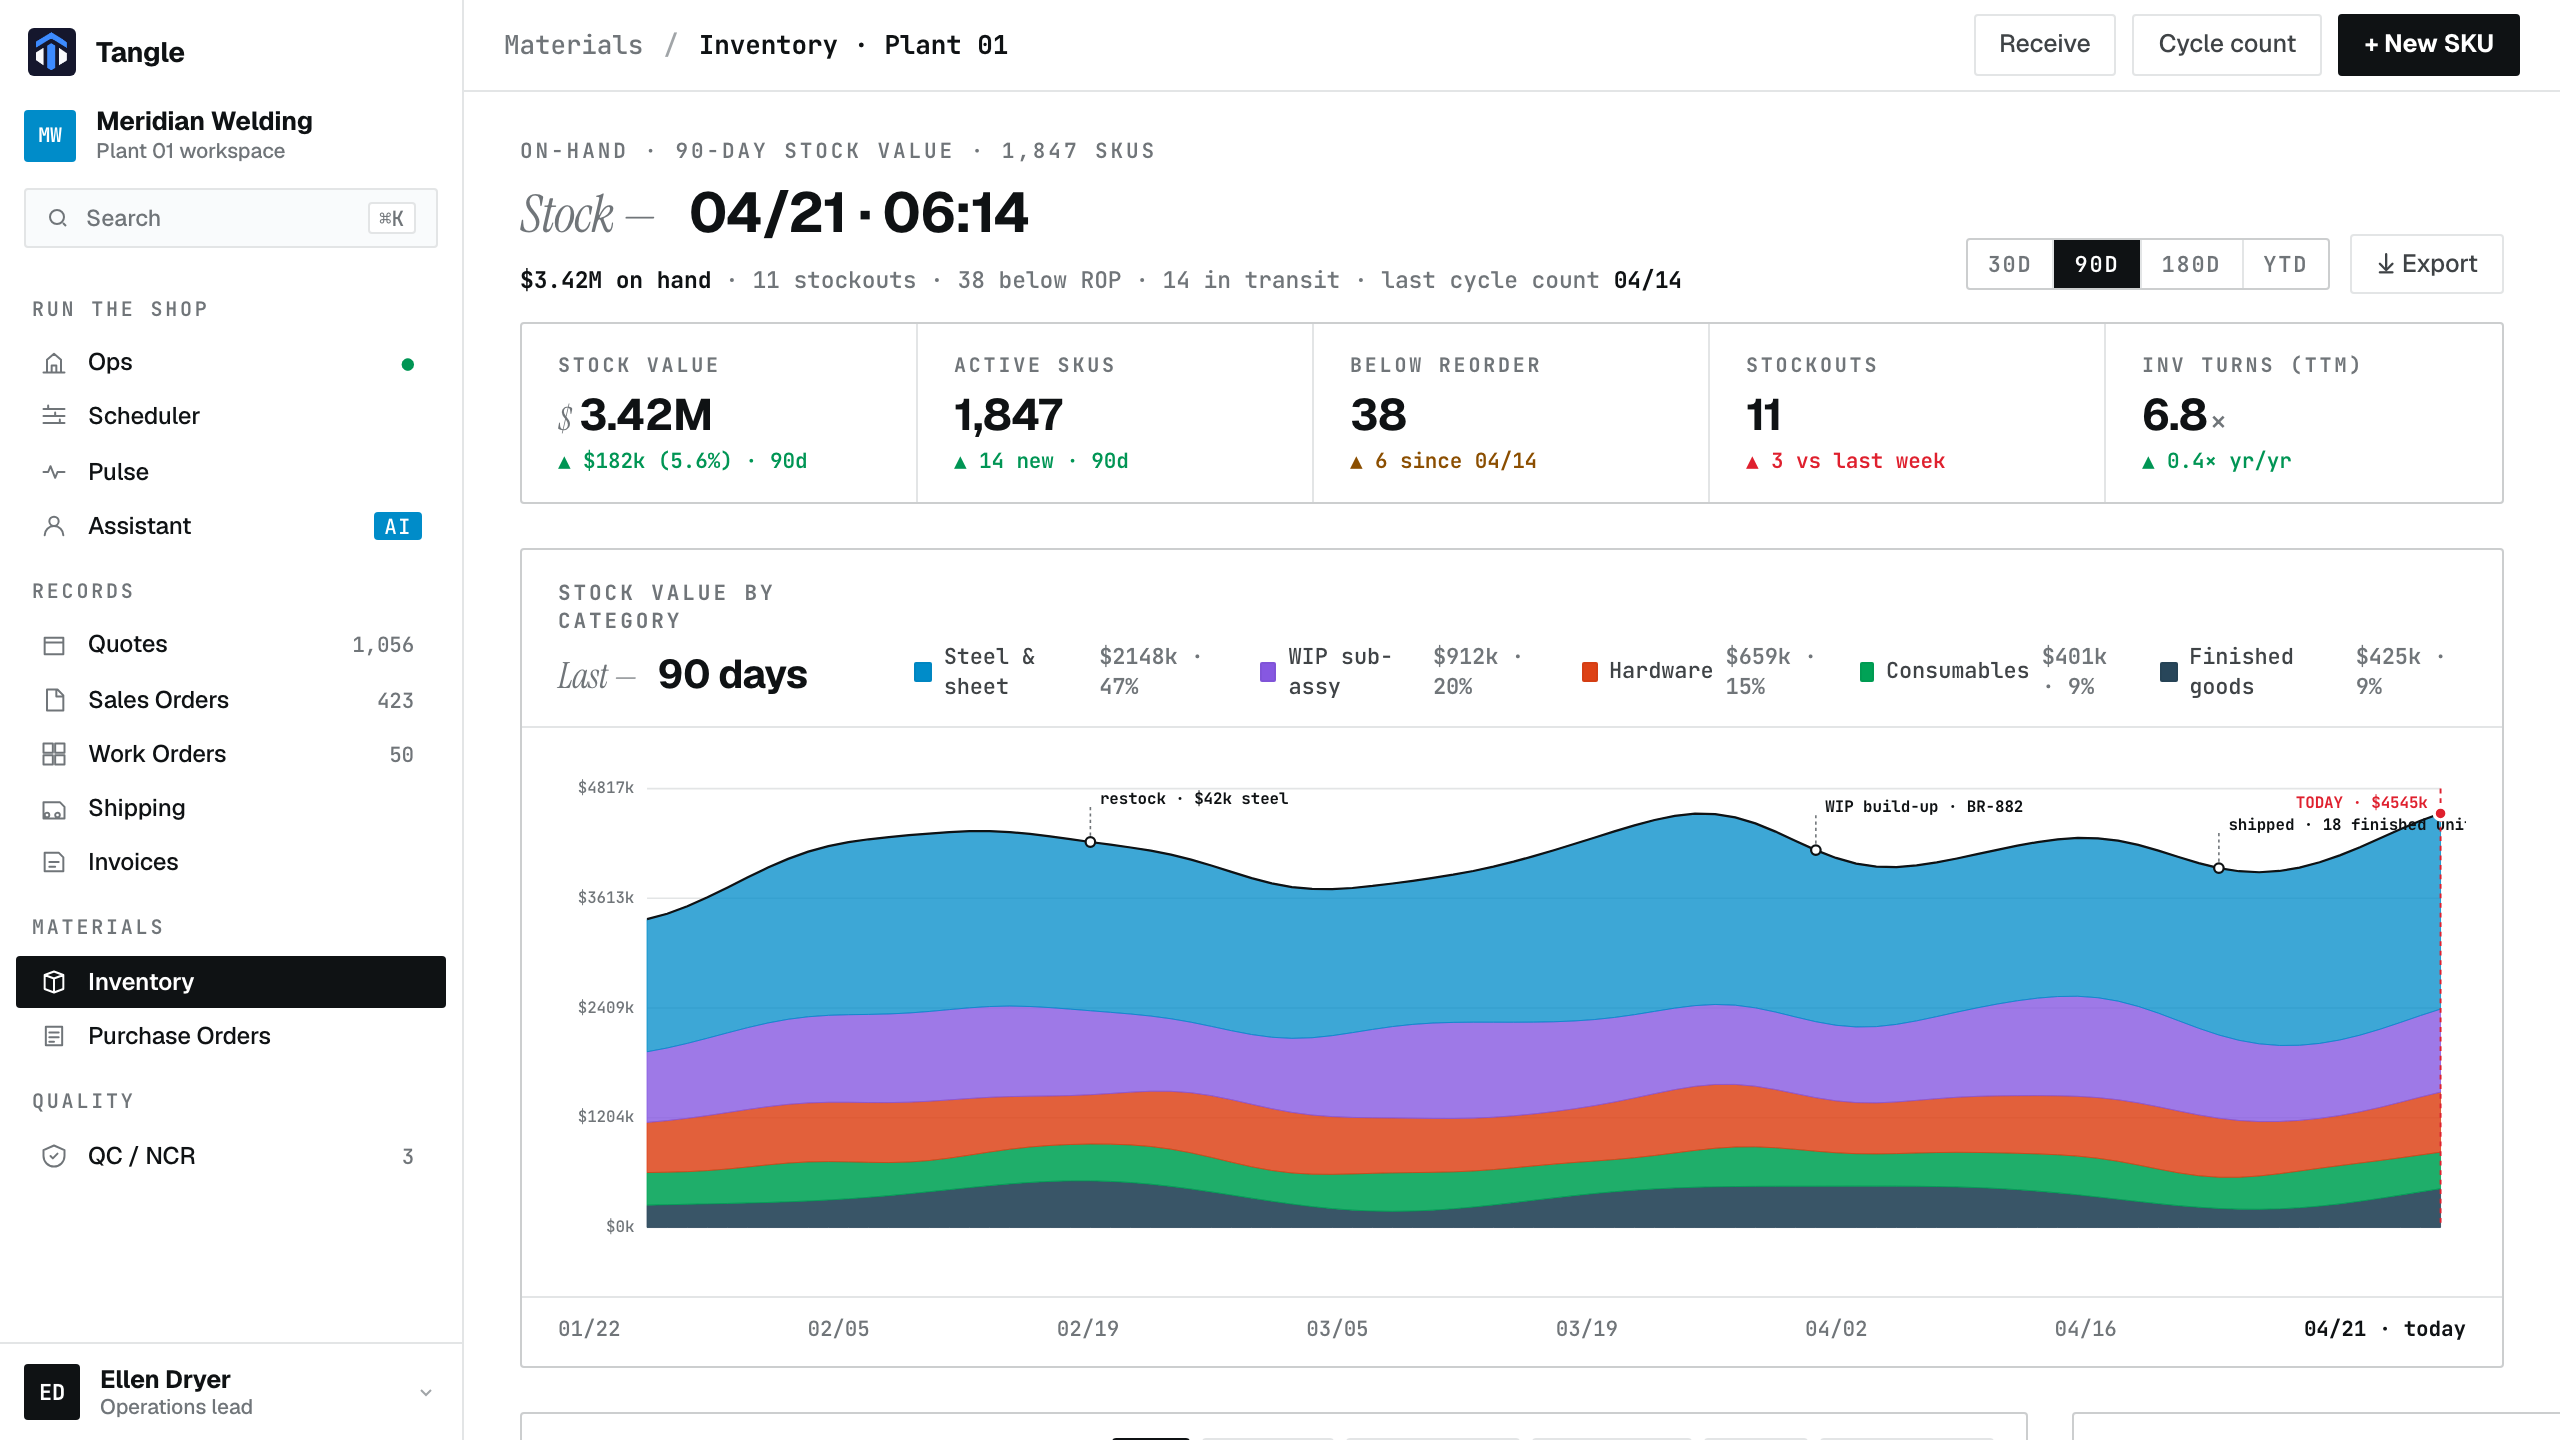Click the Quotes count 1,056
The image size is (2560, 1440).
(383, 645)
